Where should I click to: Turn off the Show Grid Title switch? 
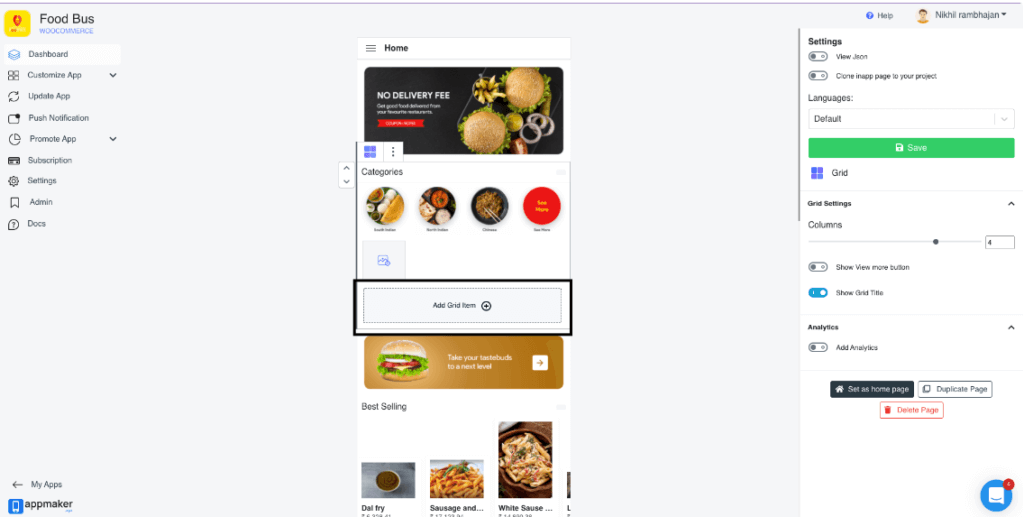[818, 292]
